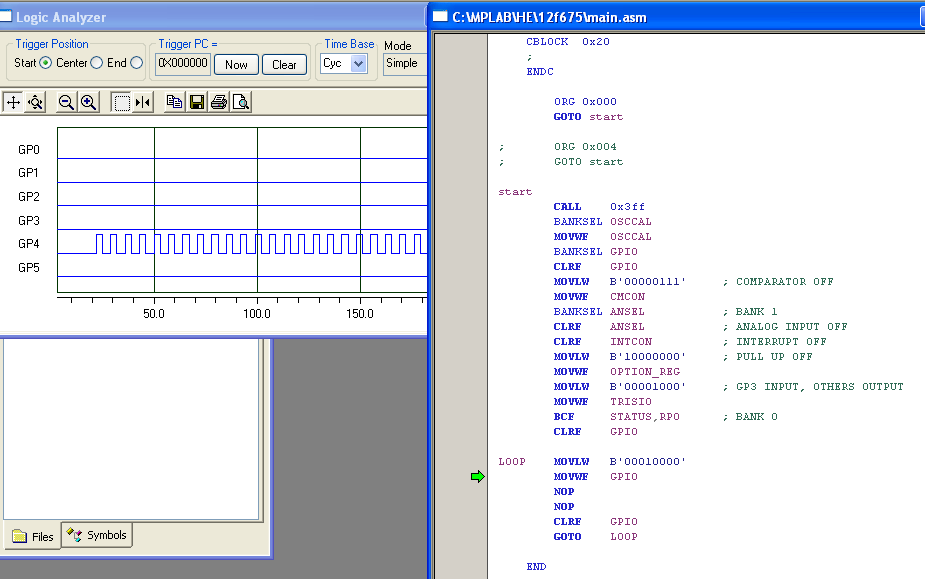Click the zoom-to-fit magnifier icon
This screenshot has width=925, height=579.
35,102
